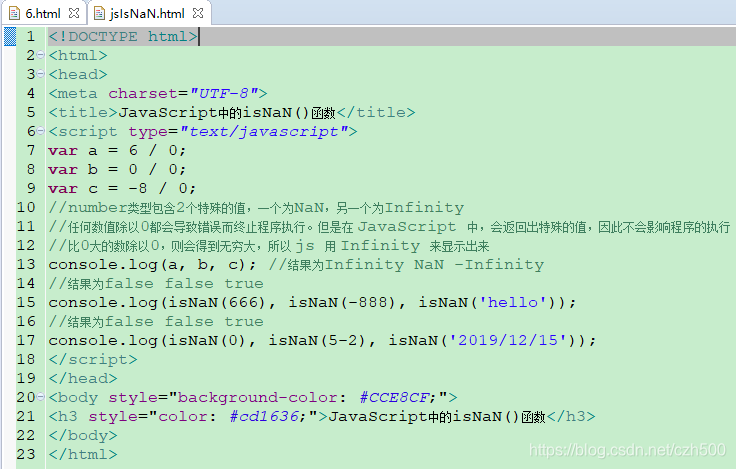Click the "UTF-8" charset value
Screen dimensions: 736x469
[x=224, y=93]
